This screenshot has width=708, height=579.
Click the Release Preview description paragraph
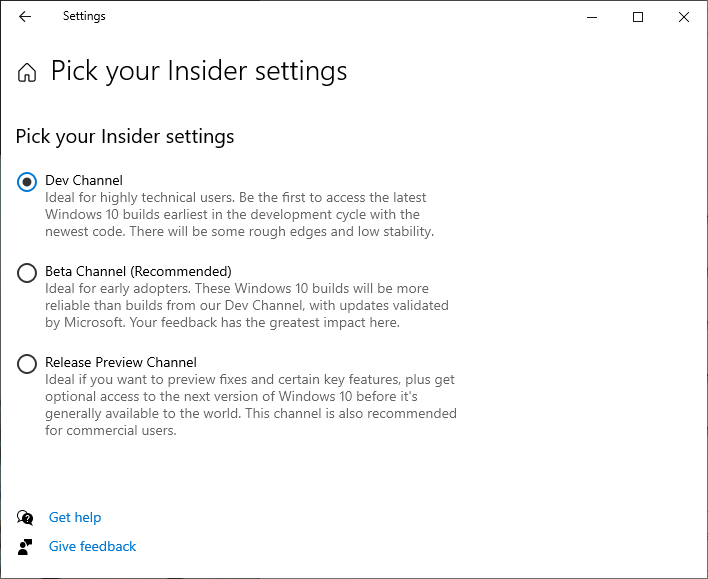[251, 405]
